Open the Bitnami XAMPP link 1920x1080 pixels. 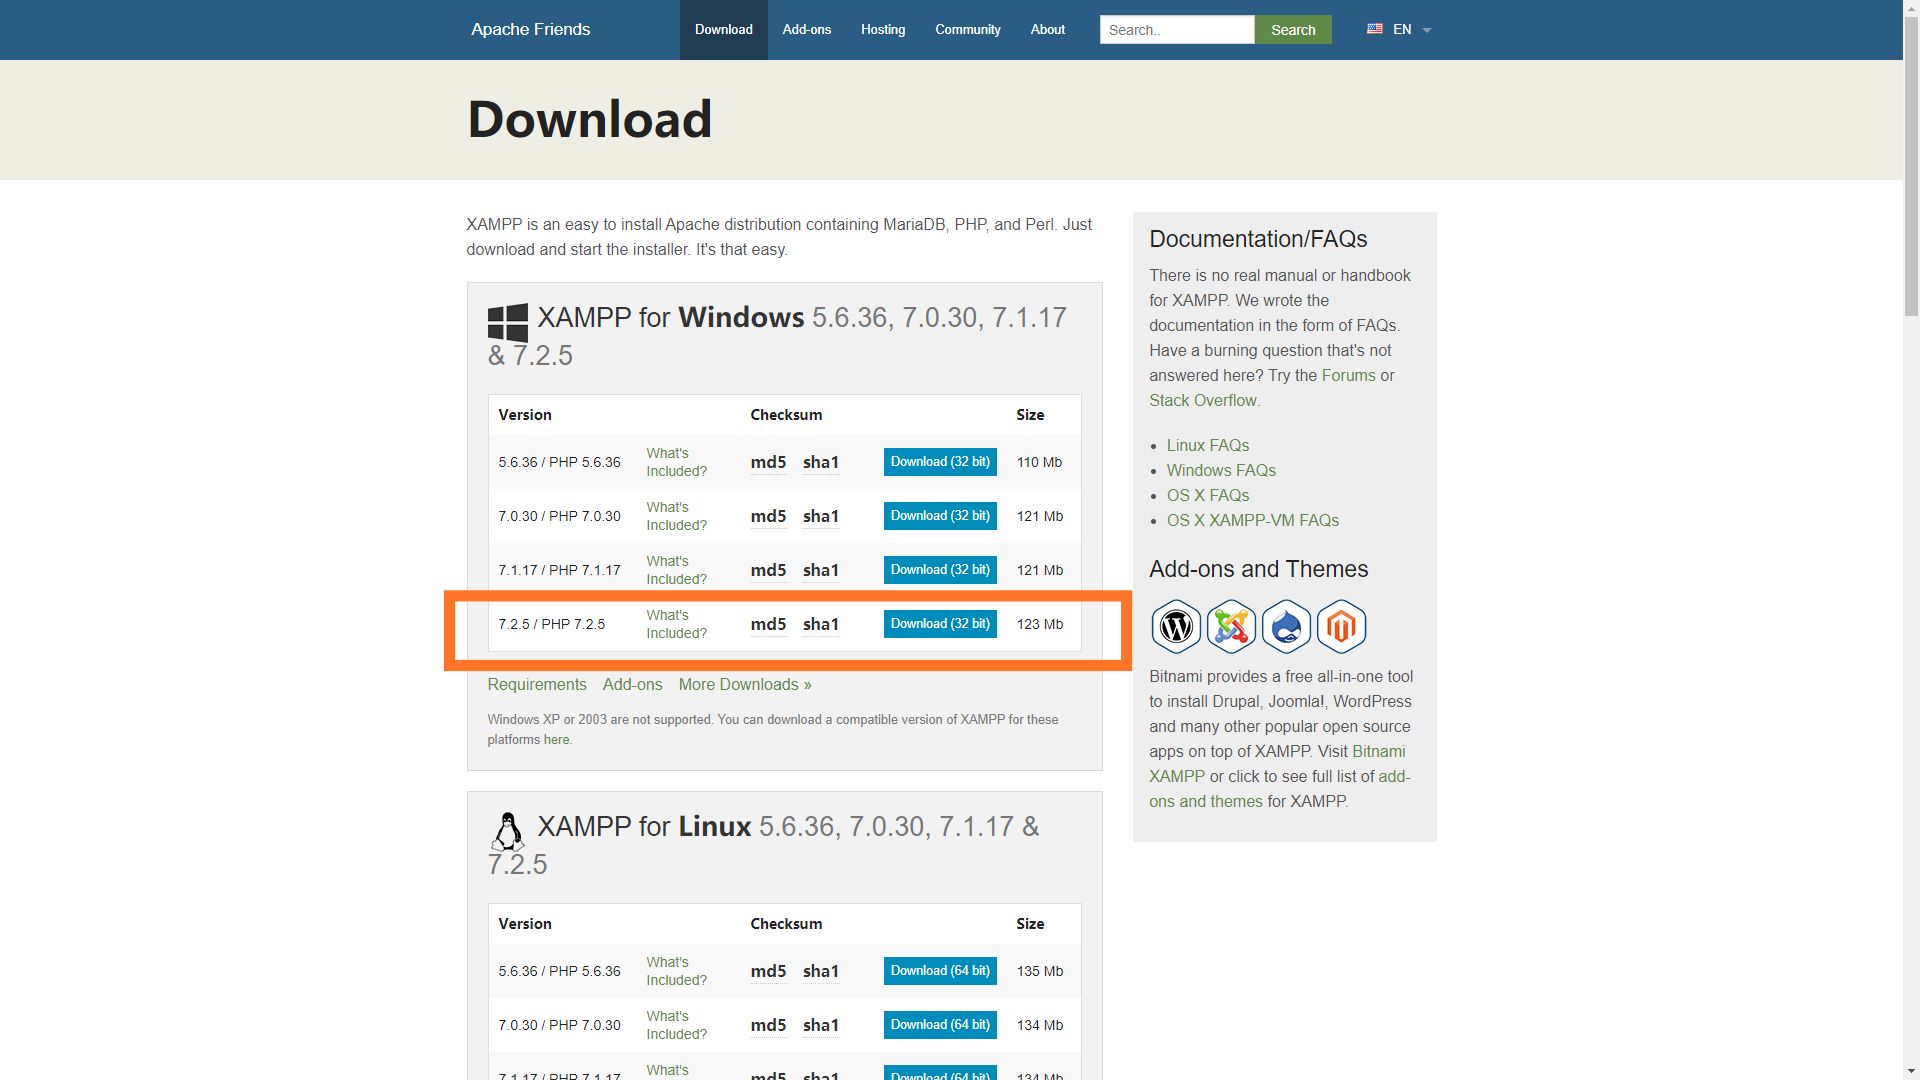tap(1378, 751)
